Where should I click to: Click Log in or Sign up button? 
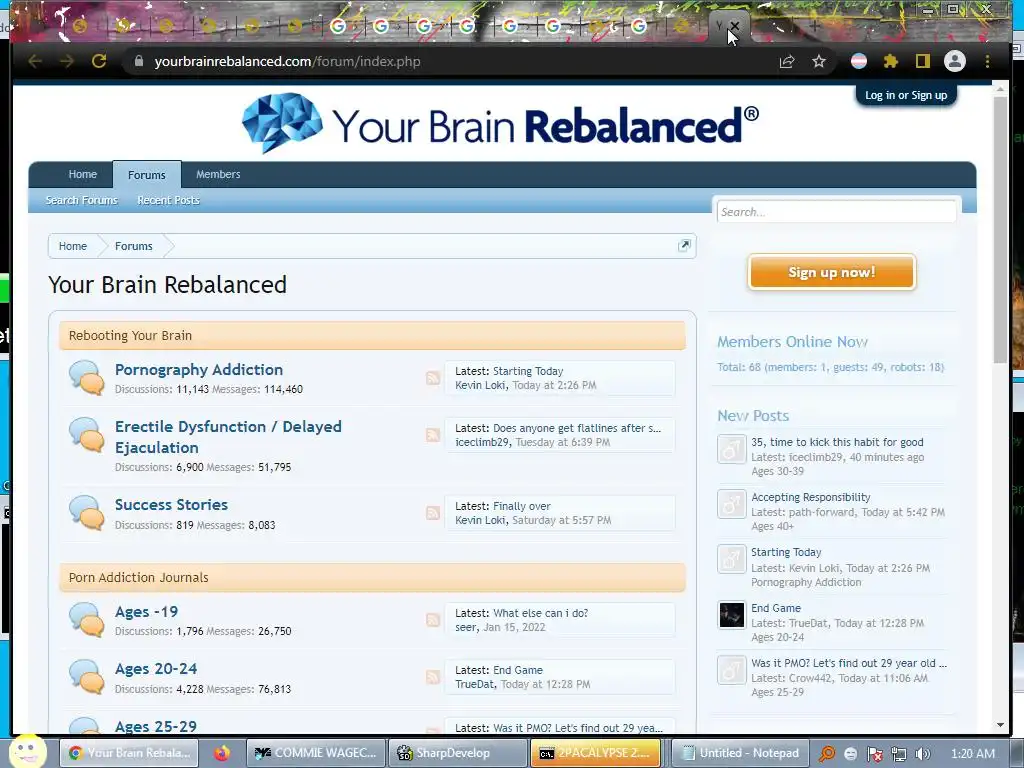click(x=906, y=95)
